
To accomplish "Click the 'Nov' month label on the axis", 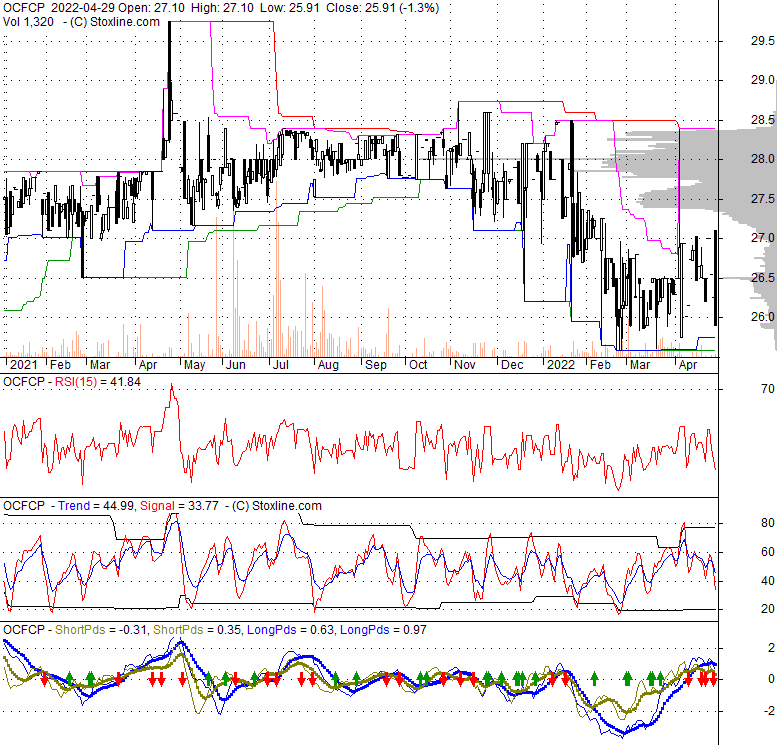I will click(465, 365).
